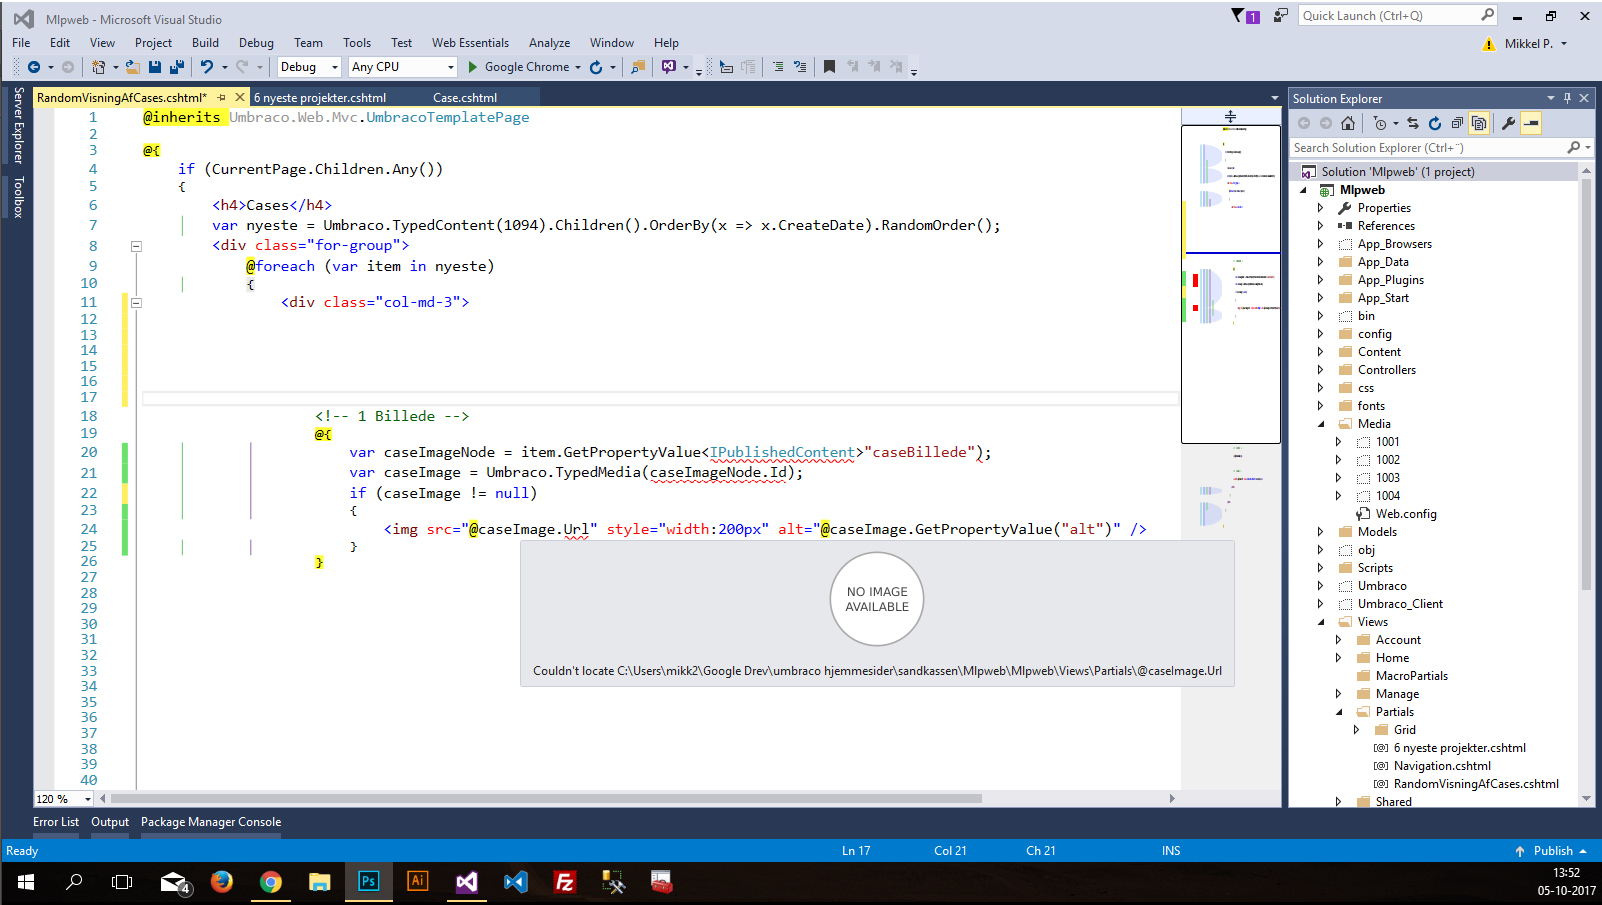
Task: Toggle a bookmark with the bookmark icon
Action: click(829, 67)
